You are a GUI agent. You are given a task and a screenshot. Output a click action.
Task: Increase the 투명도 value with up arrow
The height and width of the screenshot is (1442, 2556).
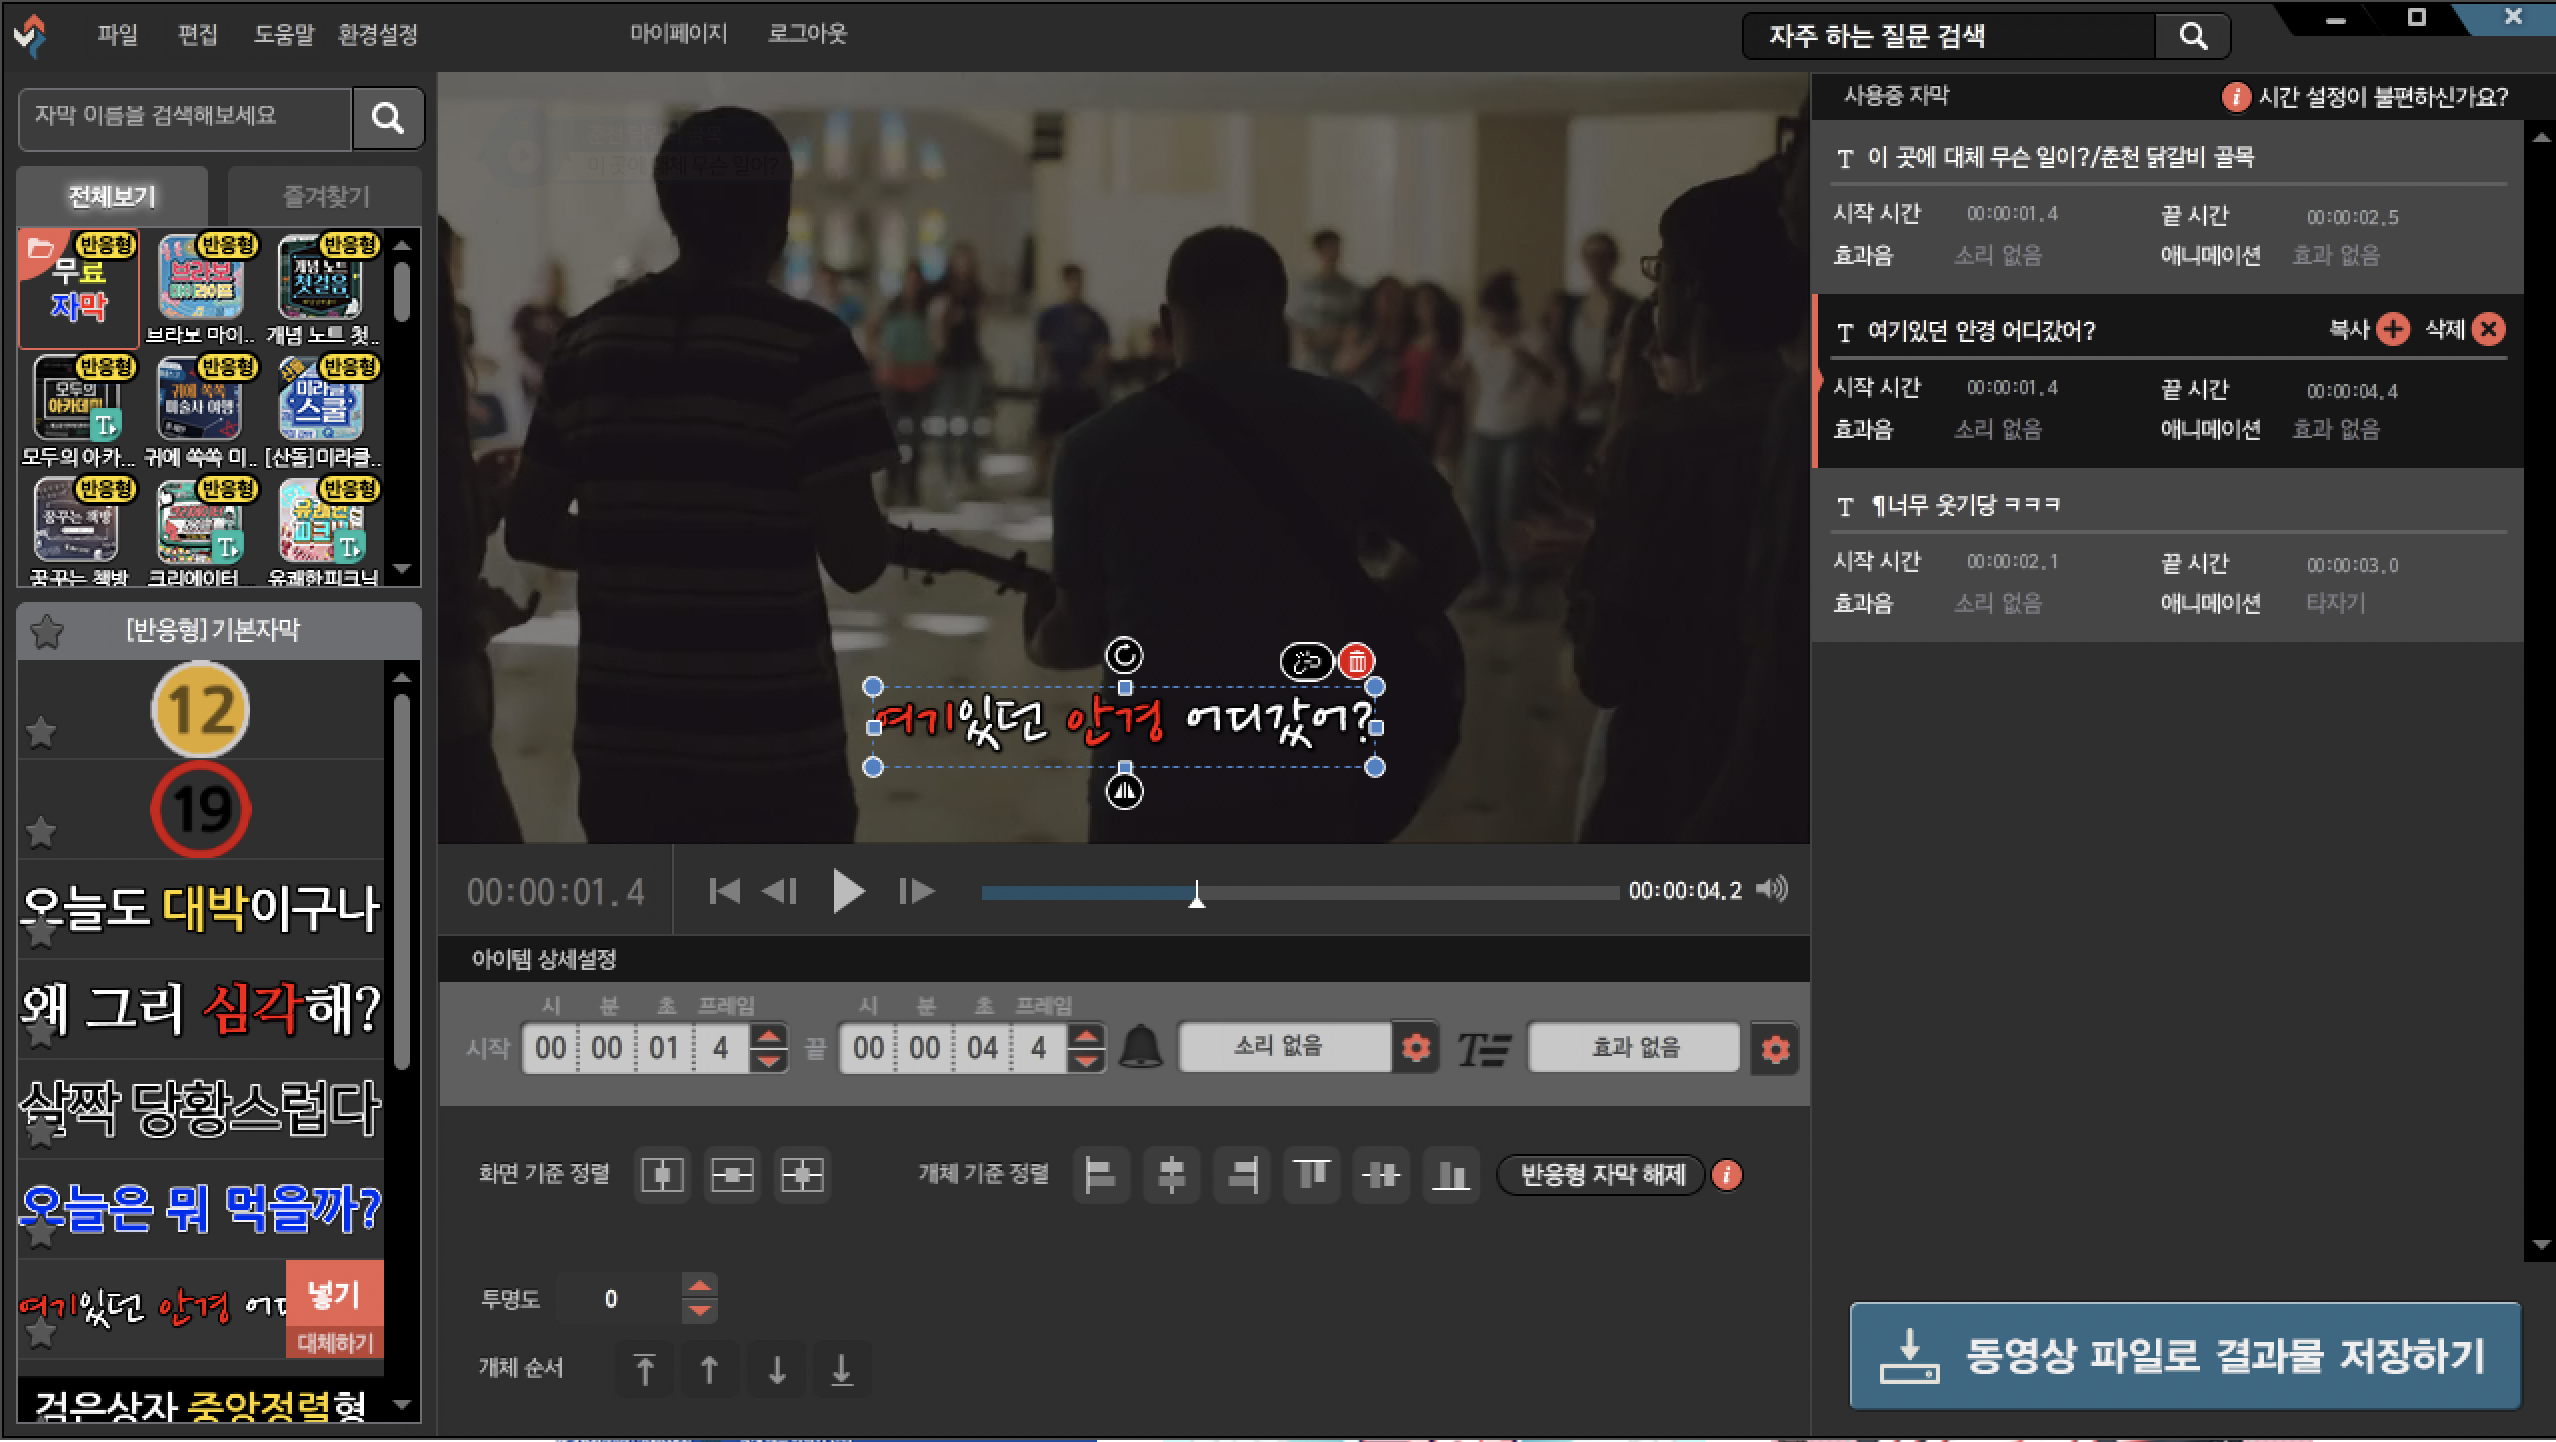[699, 1286]
